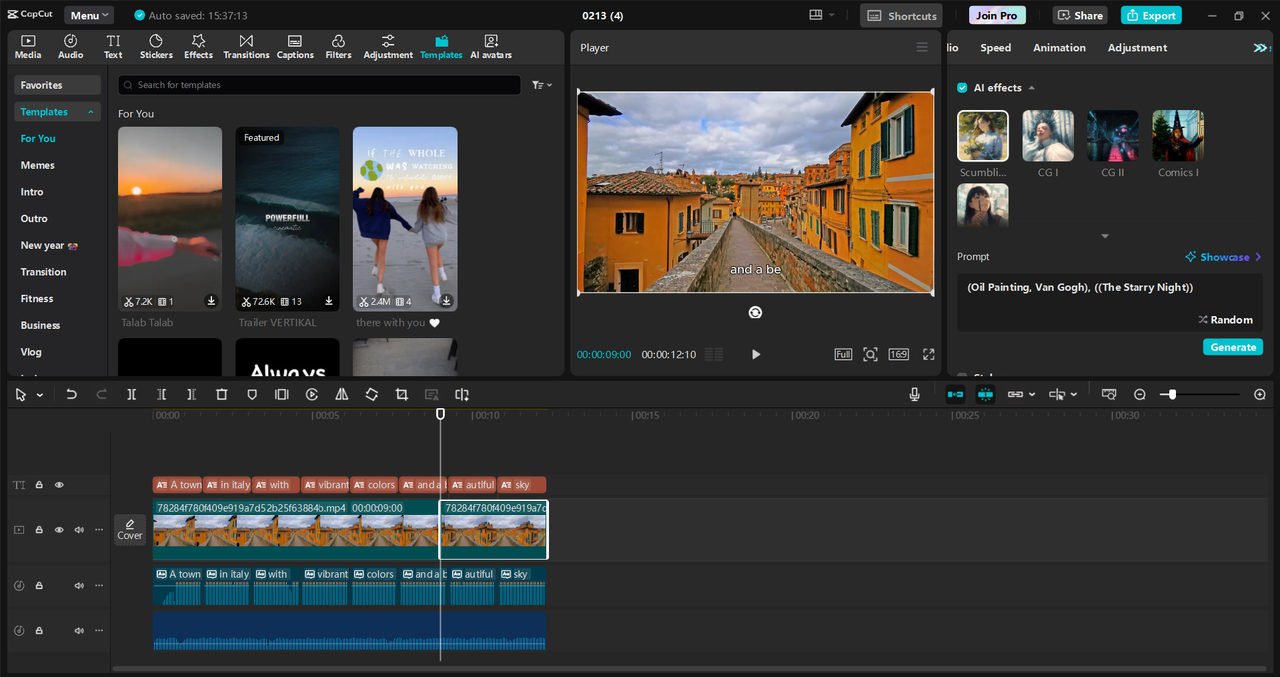Click the playhead marker on the timeline ruler
Screen dimensions: 1280x677
[440, 414]
